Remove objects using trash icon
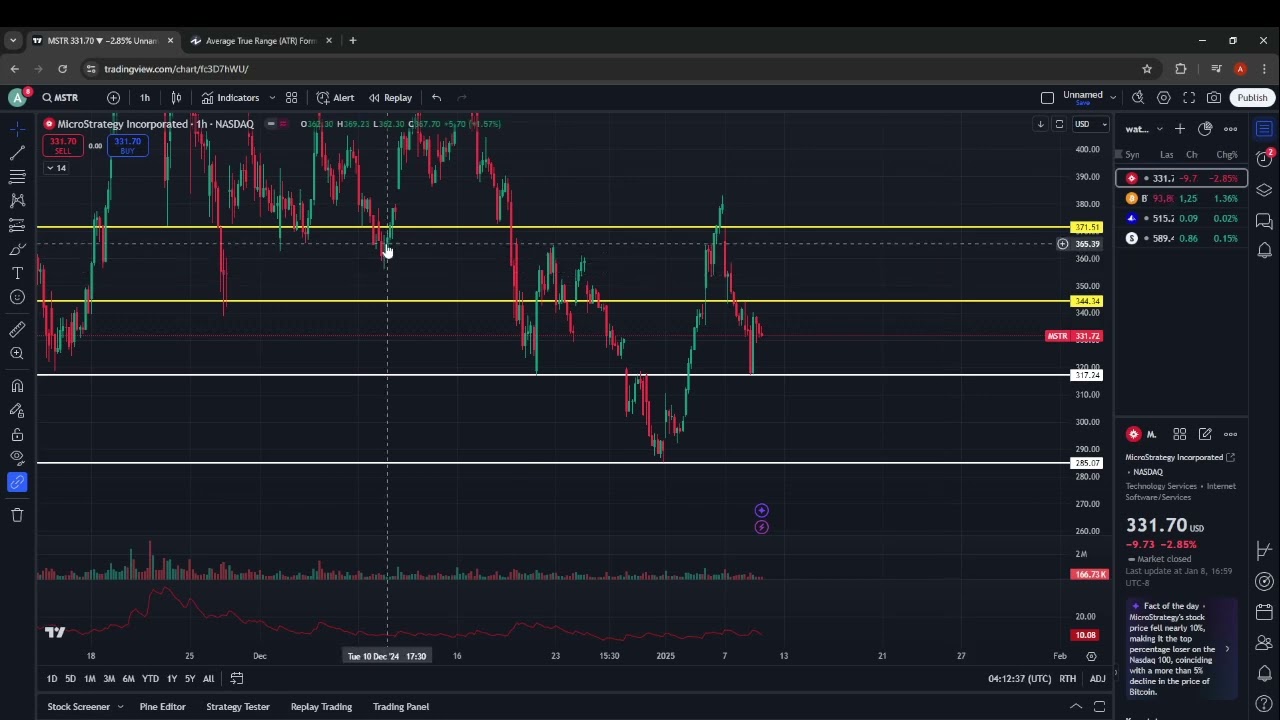Viewport: 1280px width, 720px height. [17, 515]
